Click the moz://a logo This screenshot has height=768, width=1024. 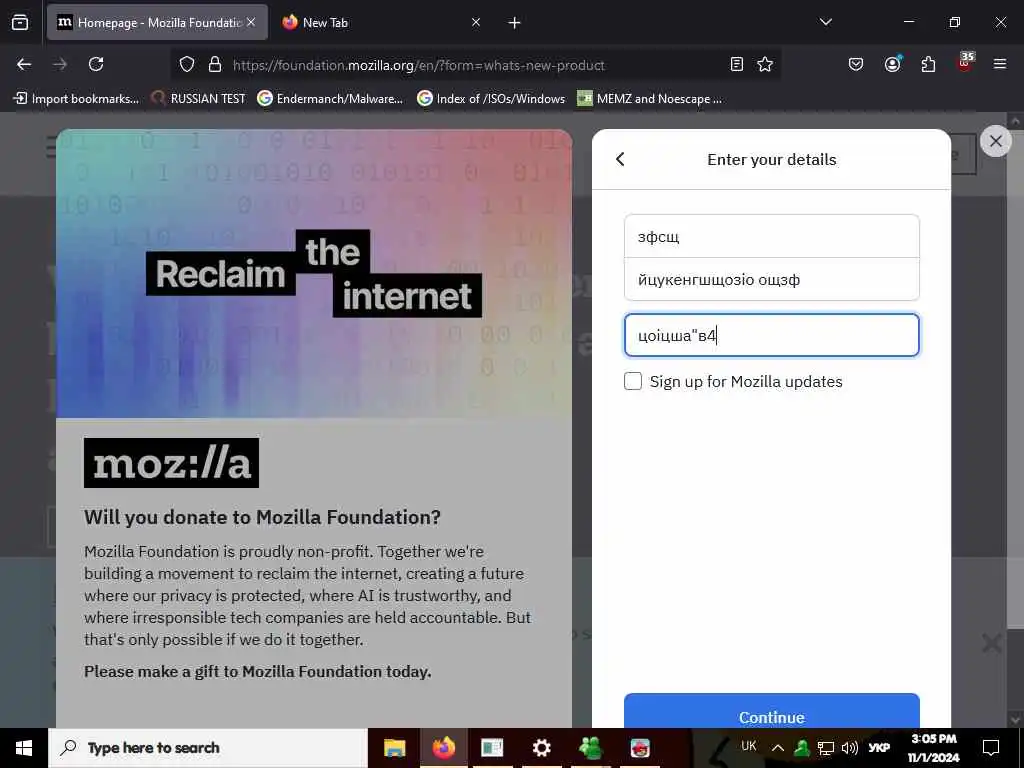pos(172,463)
